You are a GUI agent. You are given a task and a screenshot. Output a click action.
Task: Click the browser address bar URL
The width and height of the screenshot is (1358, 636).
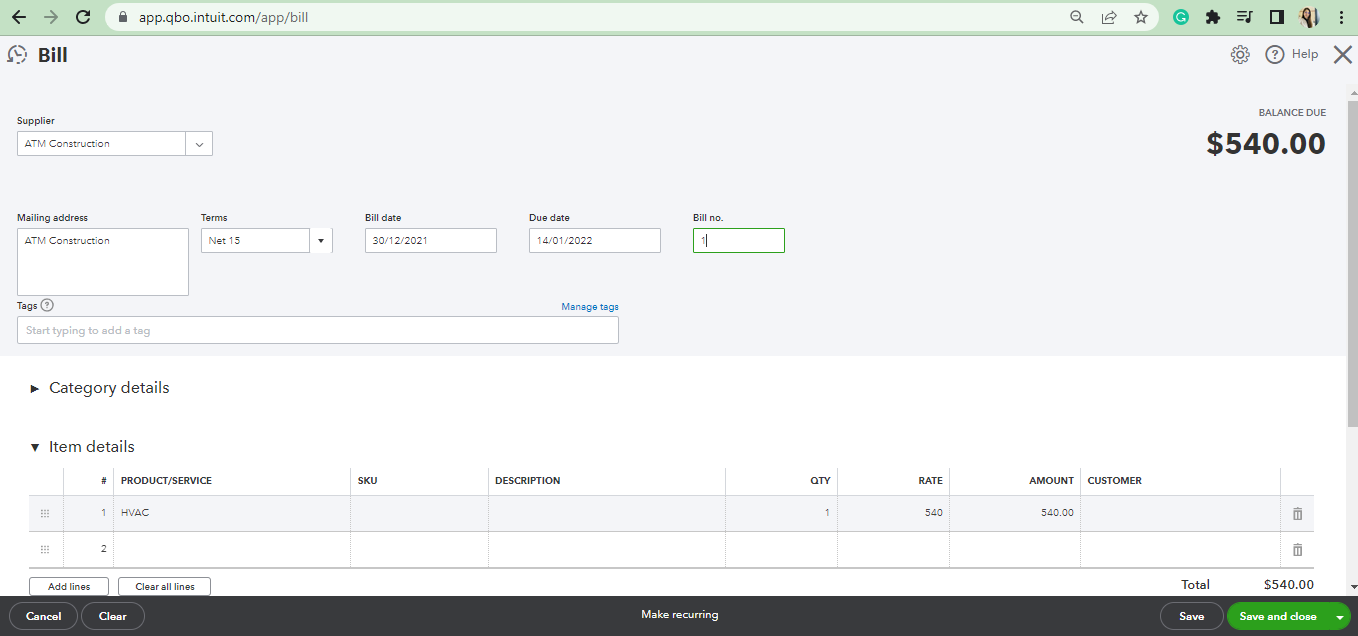coord(223,17)
